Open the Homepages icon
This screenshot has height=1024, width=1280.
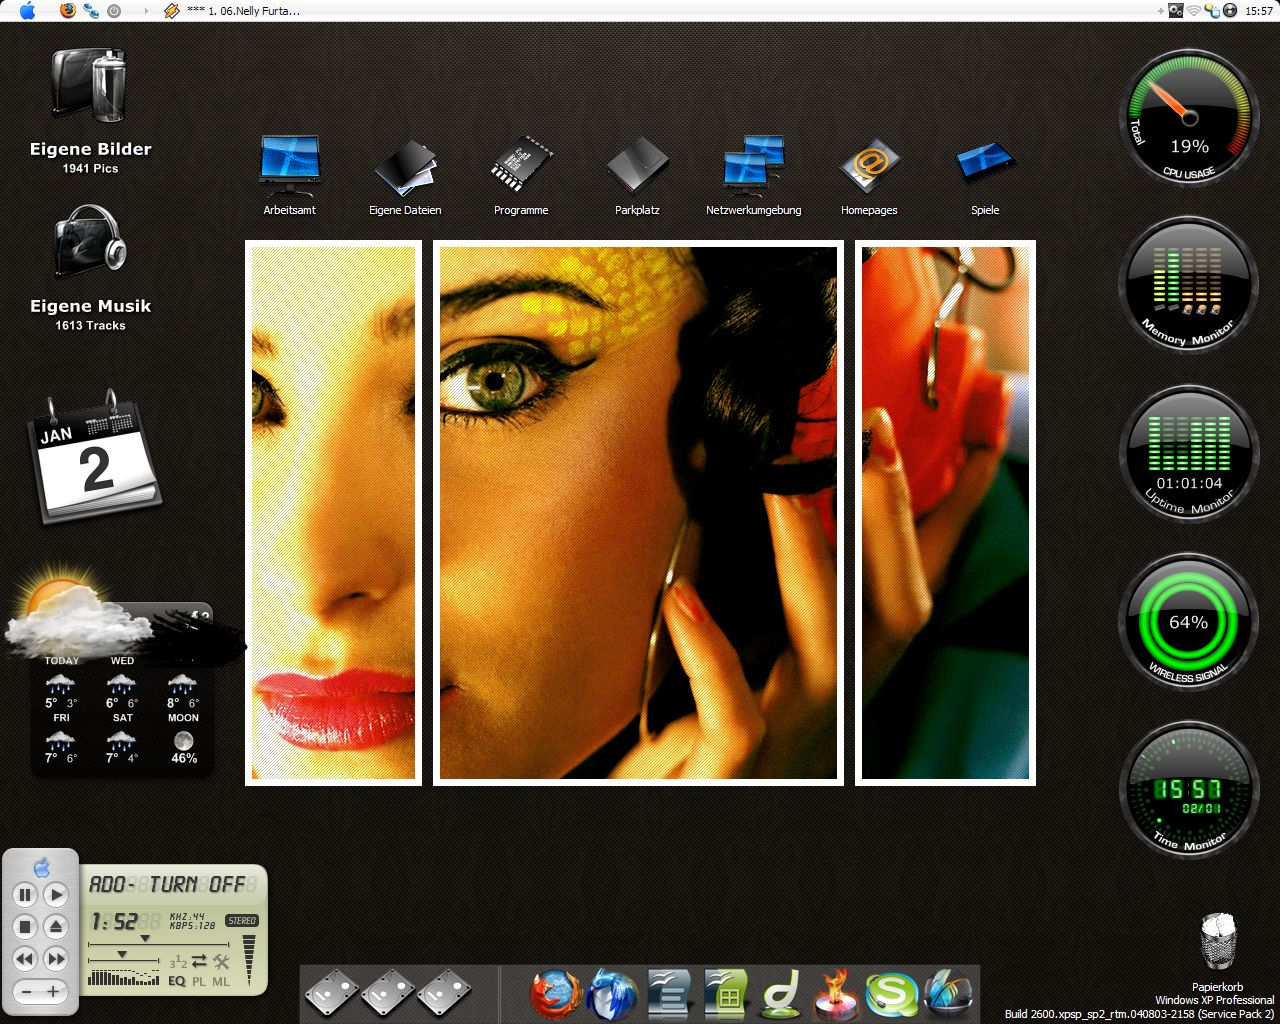coord(869,165)
